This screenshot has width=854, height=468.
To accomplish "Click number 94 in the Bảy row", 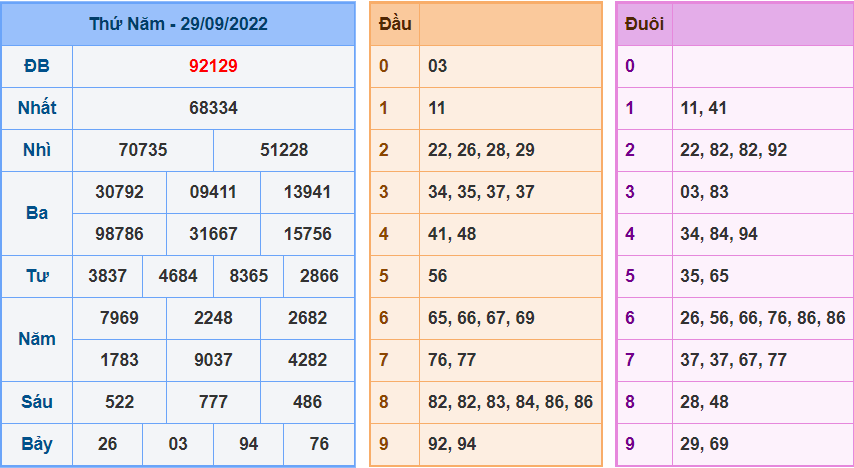I will point(249,444).
